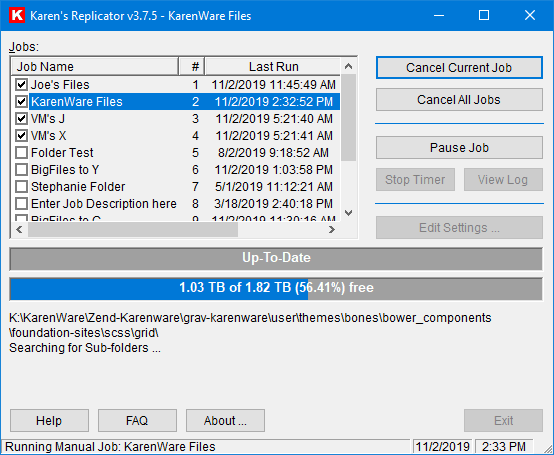The width and height of the screenshot is (554, 455).
Task: Enable the Folder Test job checkbox
Action: 22,153
